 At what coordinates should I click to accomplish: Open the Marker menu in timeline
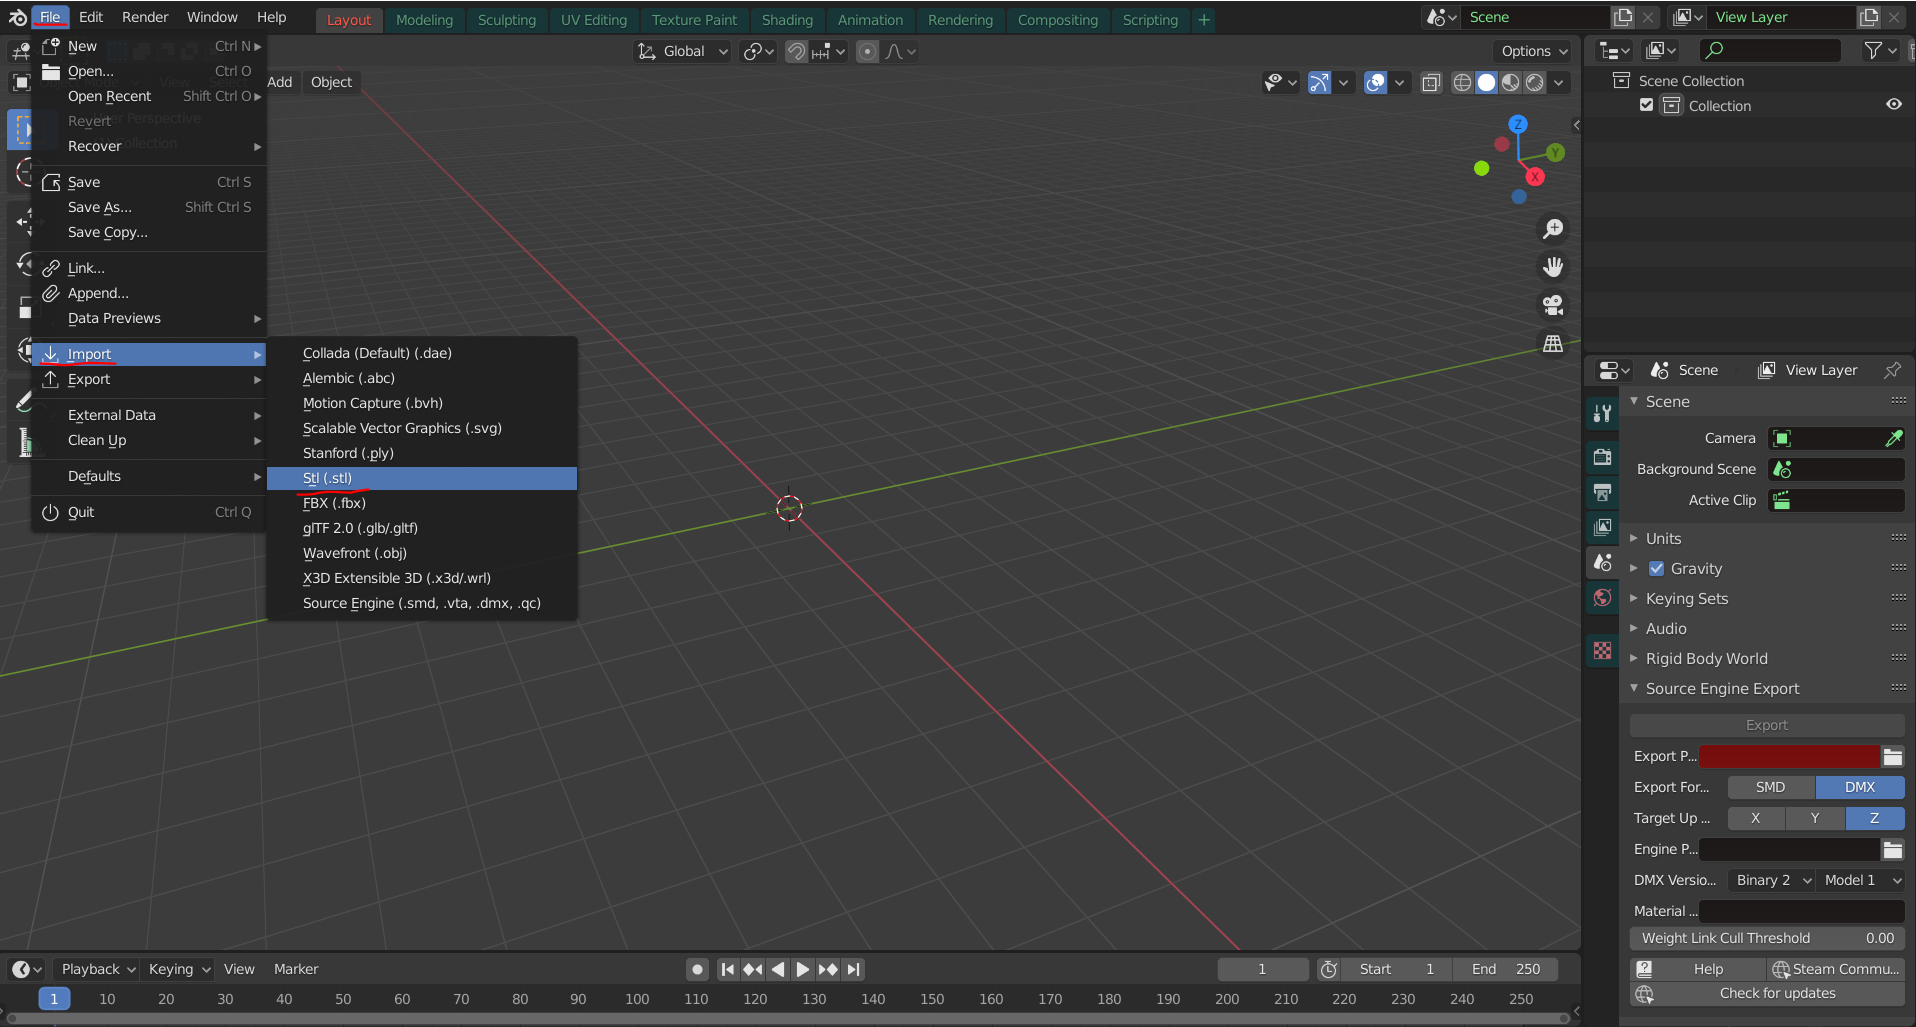click(296, 969)
